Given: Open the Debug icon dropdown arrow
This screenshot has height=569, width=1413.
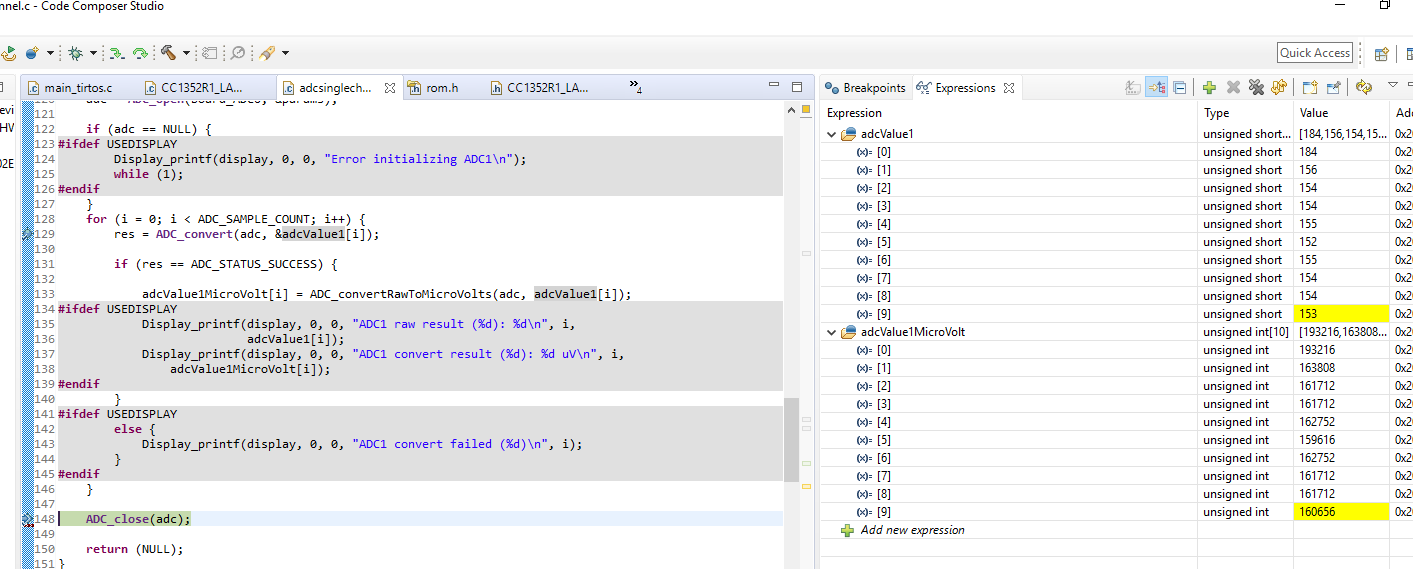Looking at the screenshot, I should pos(93,53).
